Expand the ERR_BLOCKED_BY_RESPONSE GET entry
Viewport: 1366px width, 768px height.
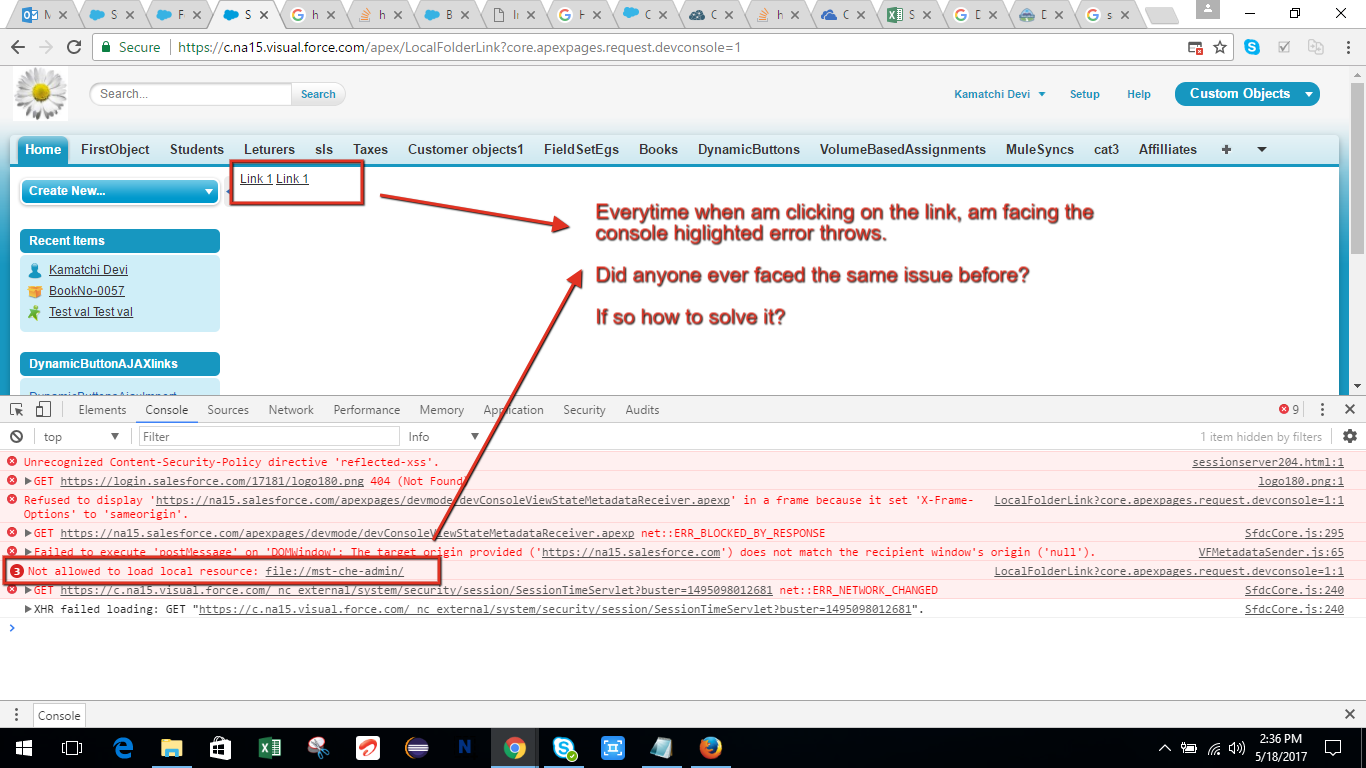click(x=28, y=533)
